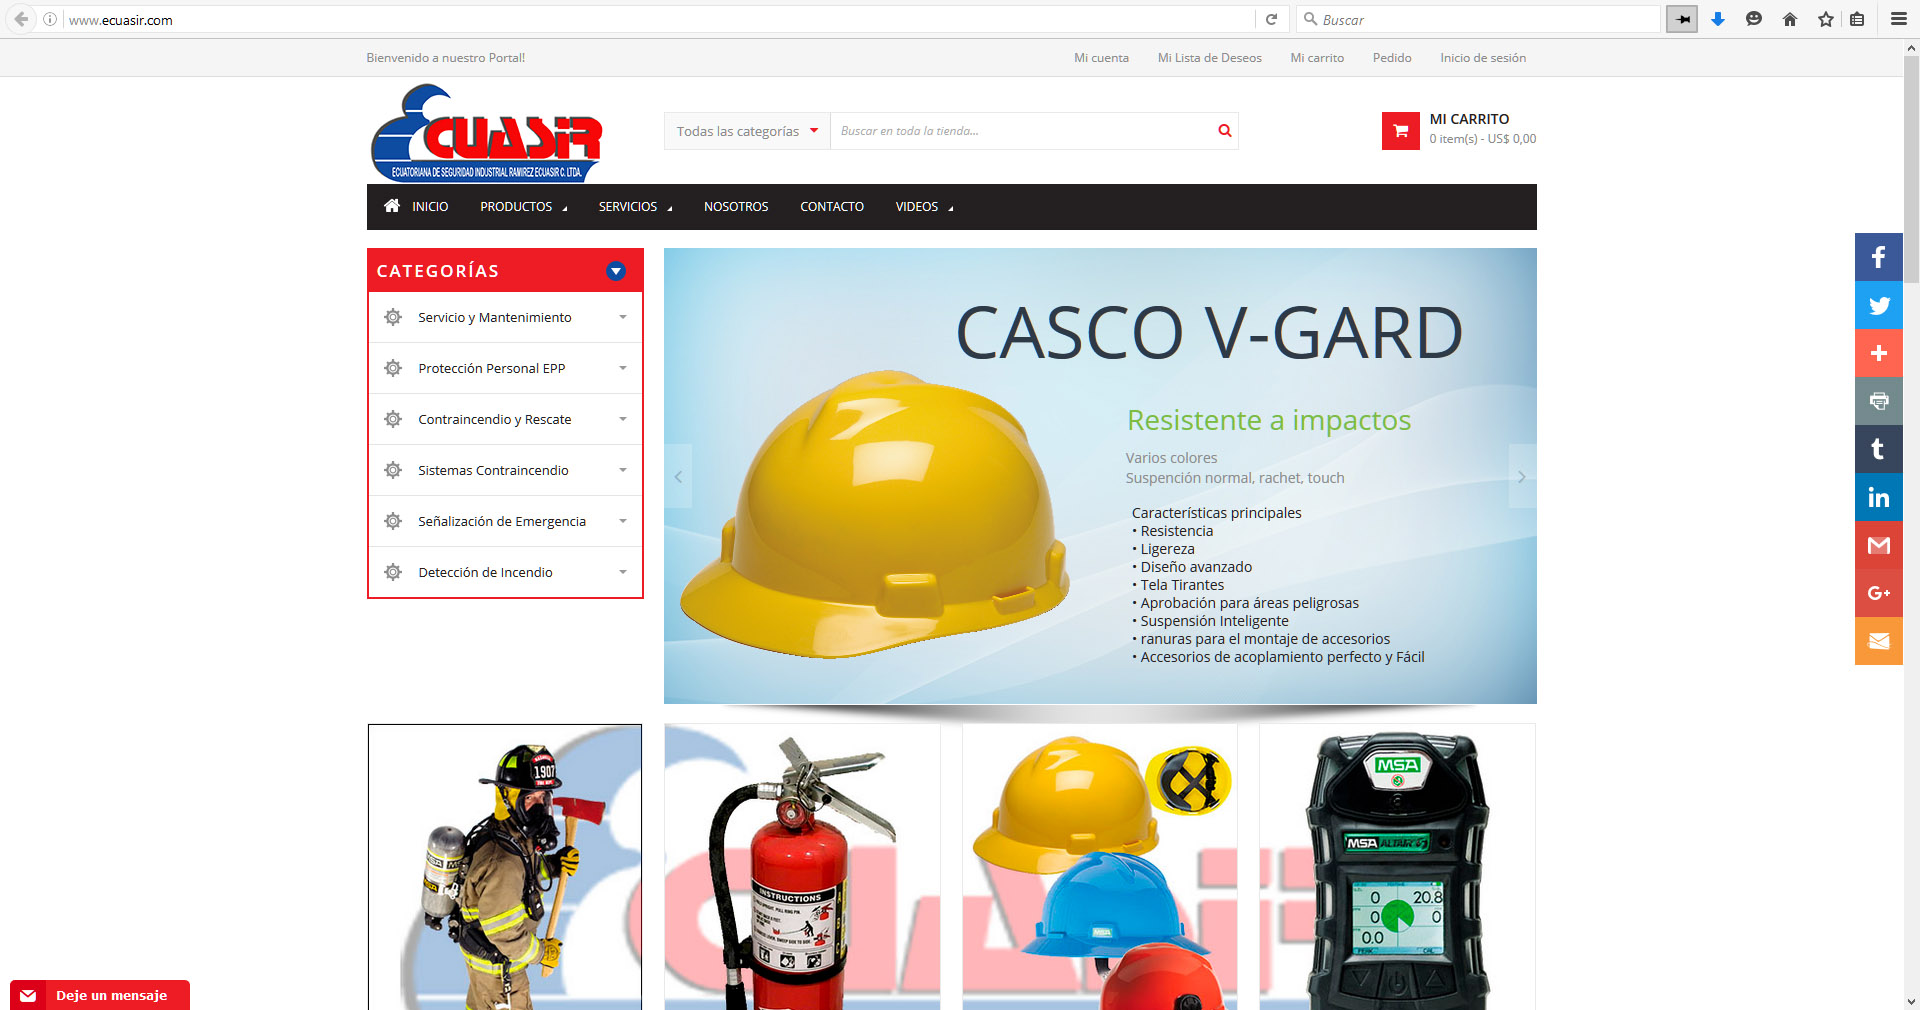Image resolution: width=1920 pixels, height=1010 pixels.
Task: Open the safety helmets product thumbnail
Action: (1100, 867)
